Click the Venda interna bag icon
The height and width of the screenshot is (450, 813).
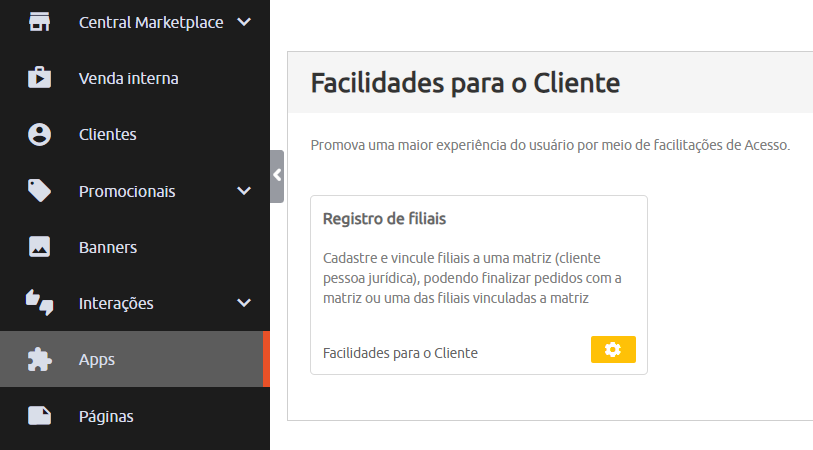click(x=39, y=78)
